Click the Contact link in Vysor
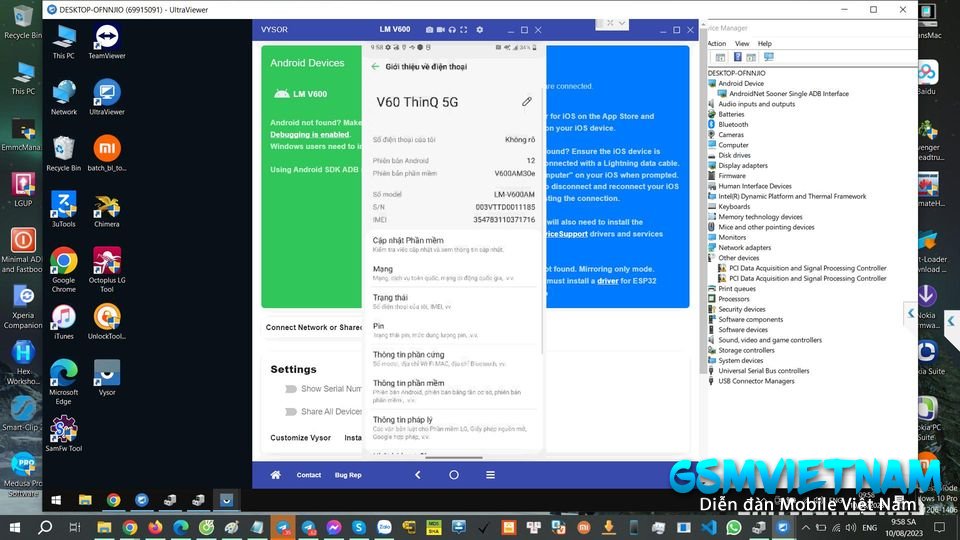 pos(309,475)
